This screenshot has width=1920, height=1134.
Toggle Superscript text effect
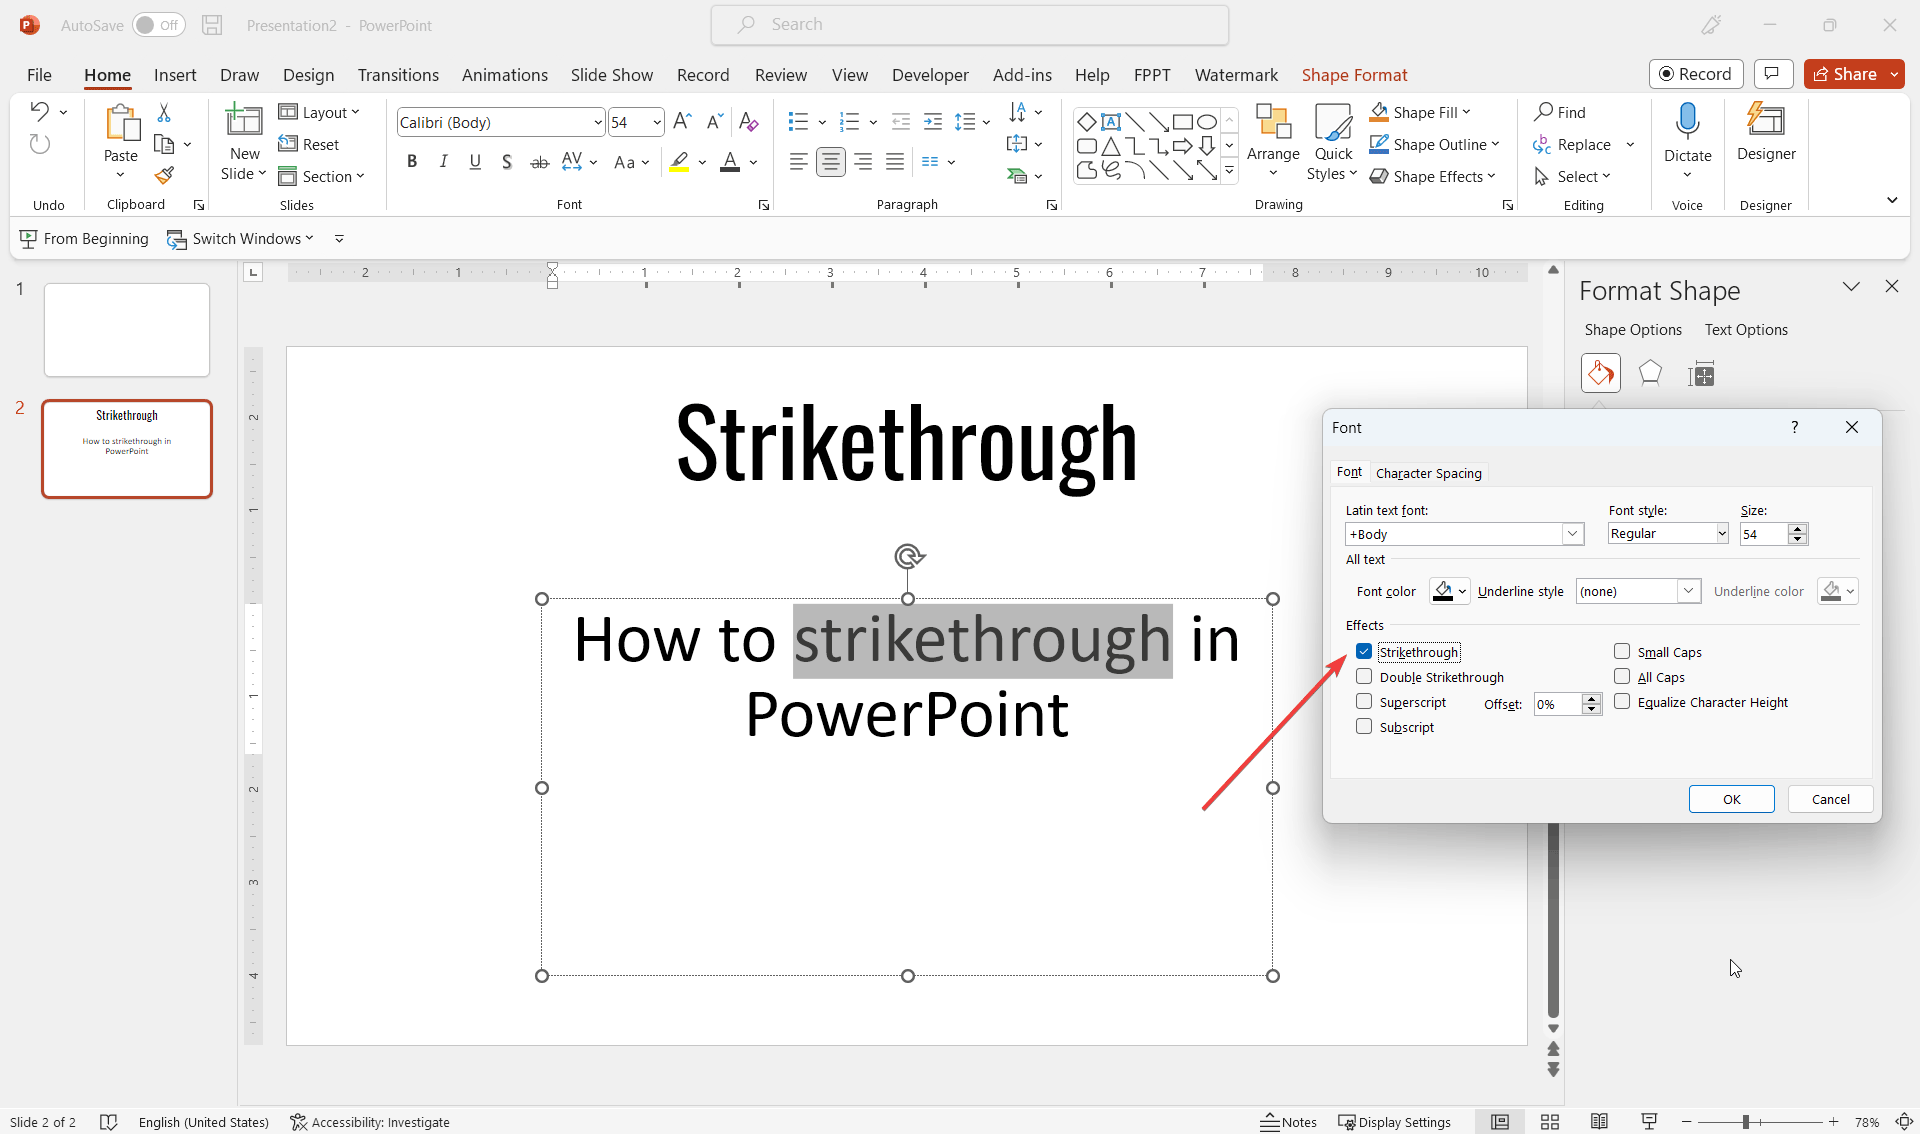click(x=1364, y=701)
